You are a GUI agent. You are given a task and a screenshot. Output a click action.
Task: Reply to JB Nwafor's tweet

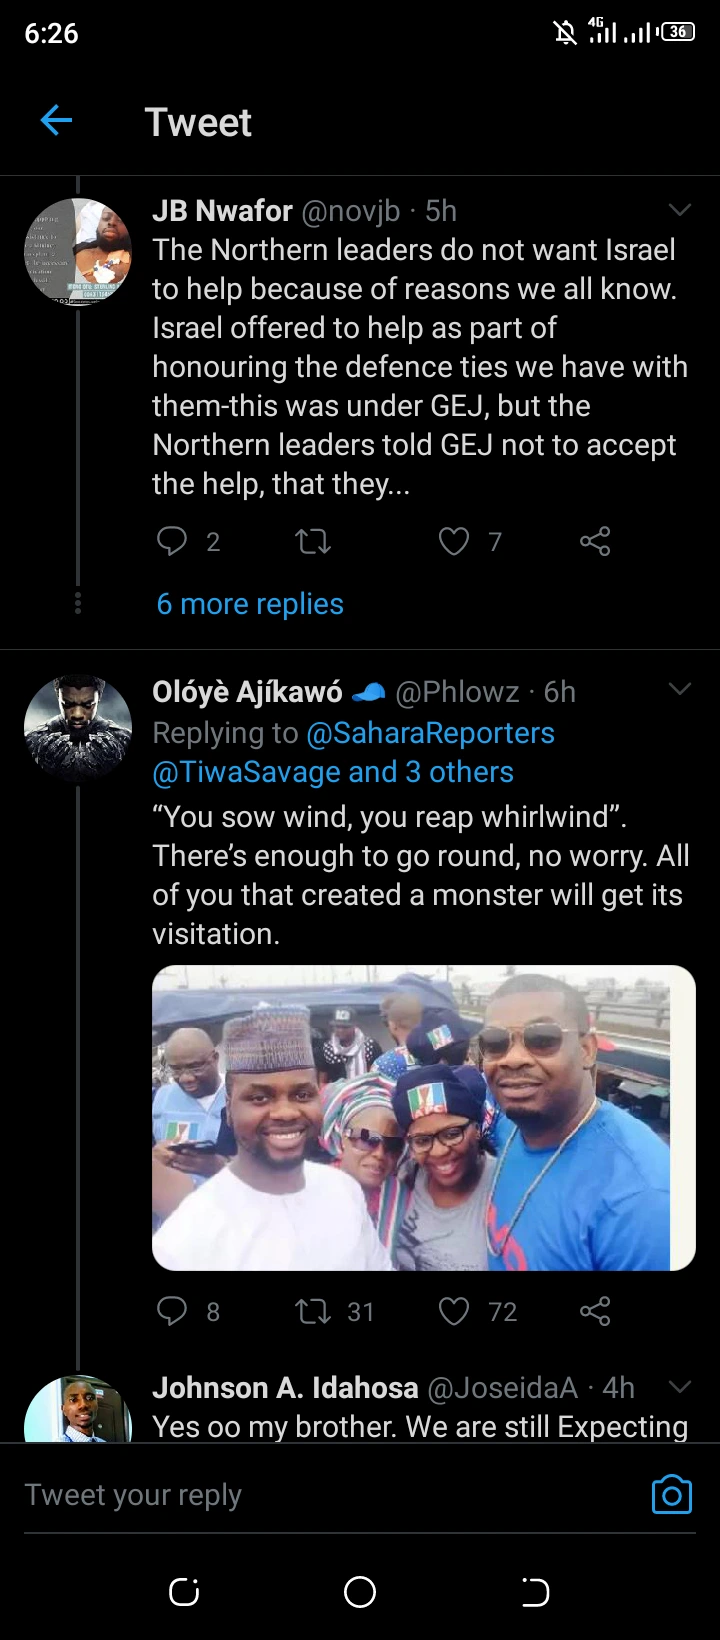(x=172, y=541)
